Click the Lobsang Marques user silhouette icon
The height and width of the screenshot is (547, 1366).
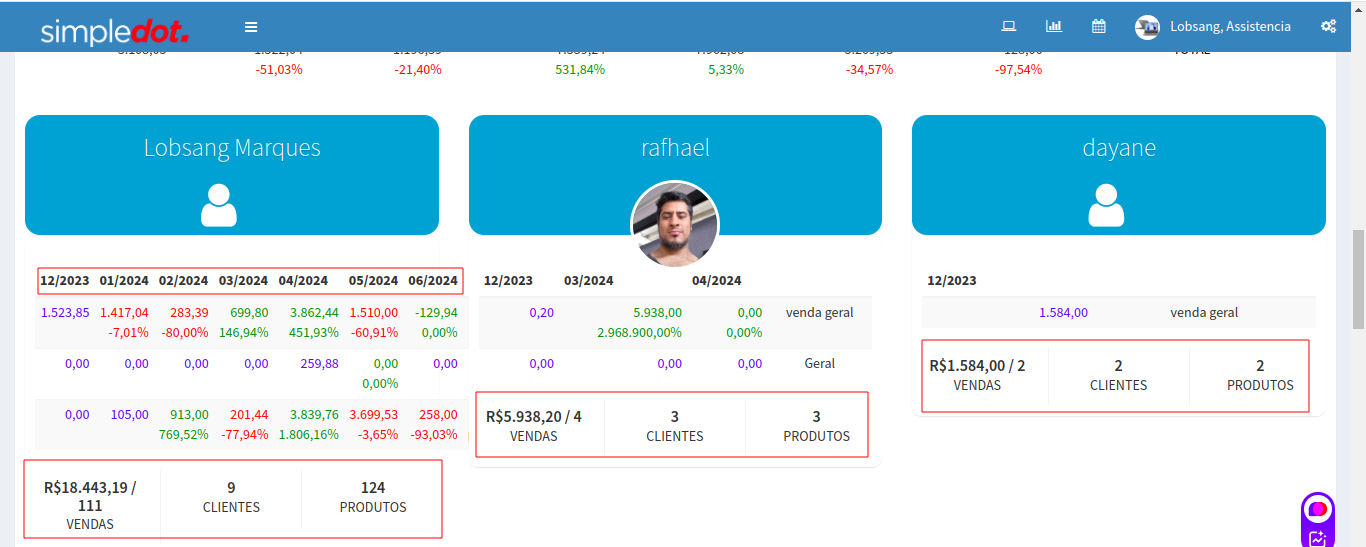(x=219, y=205)
